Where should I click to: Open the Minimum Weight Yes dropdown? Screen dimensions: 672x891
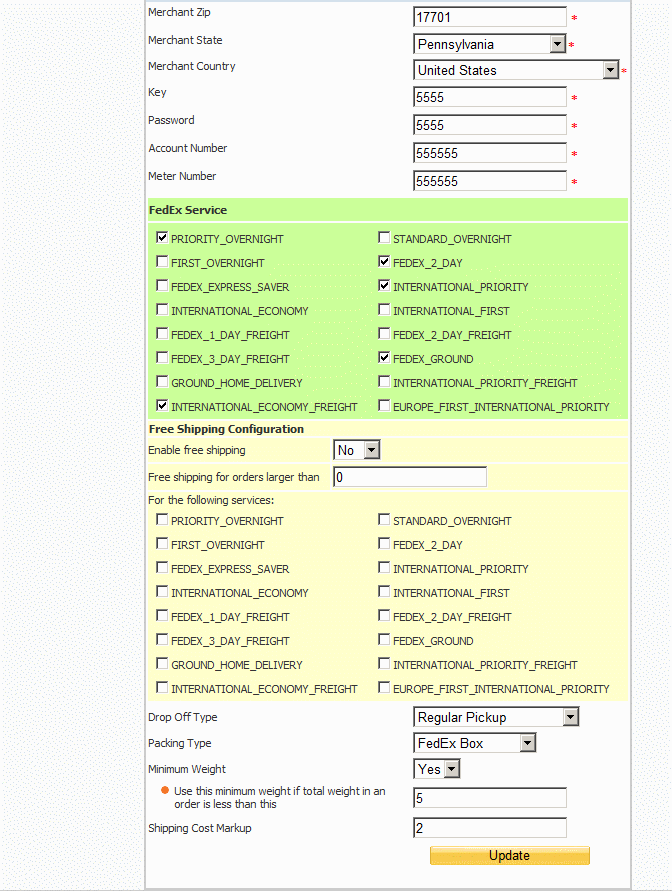[437, 769]
